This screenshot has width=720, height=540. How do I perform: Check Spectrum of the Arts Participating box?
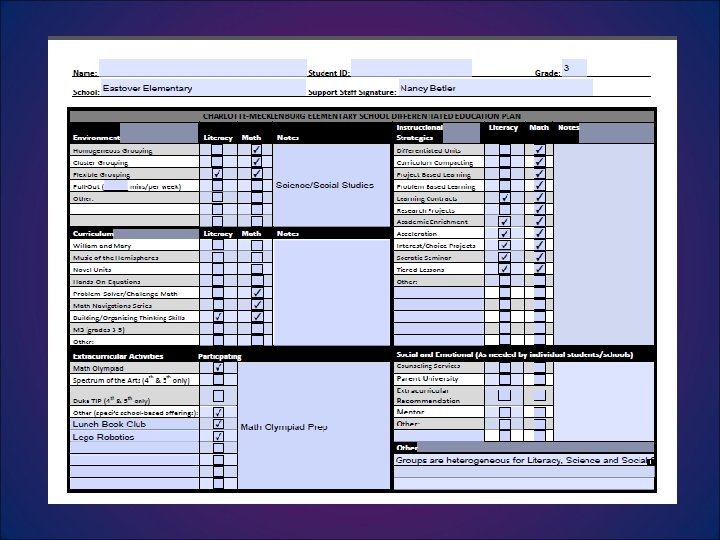click(219, 379)
